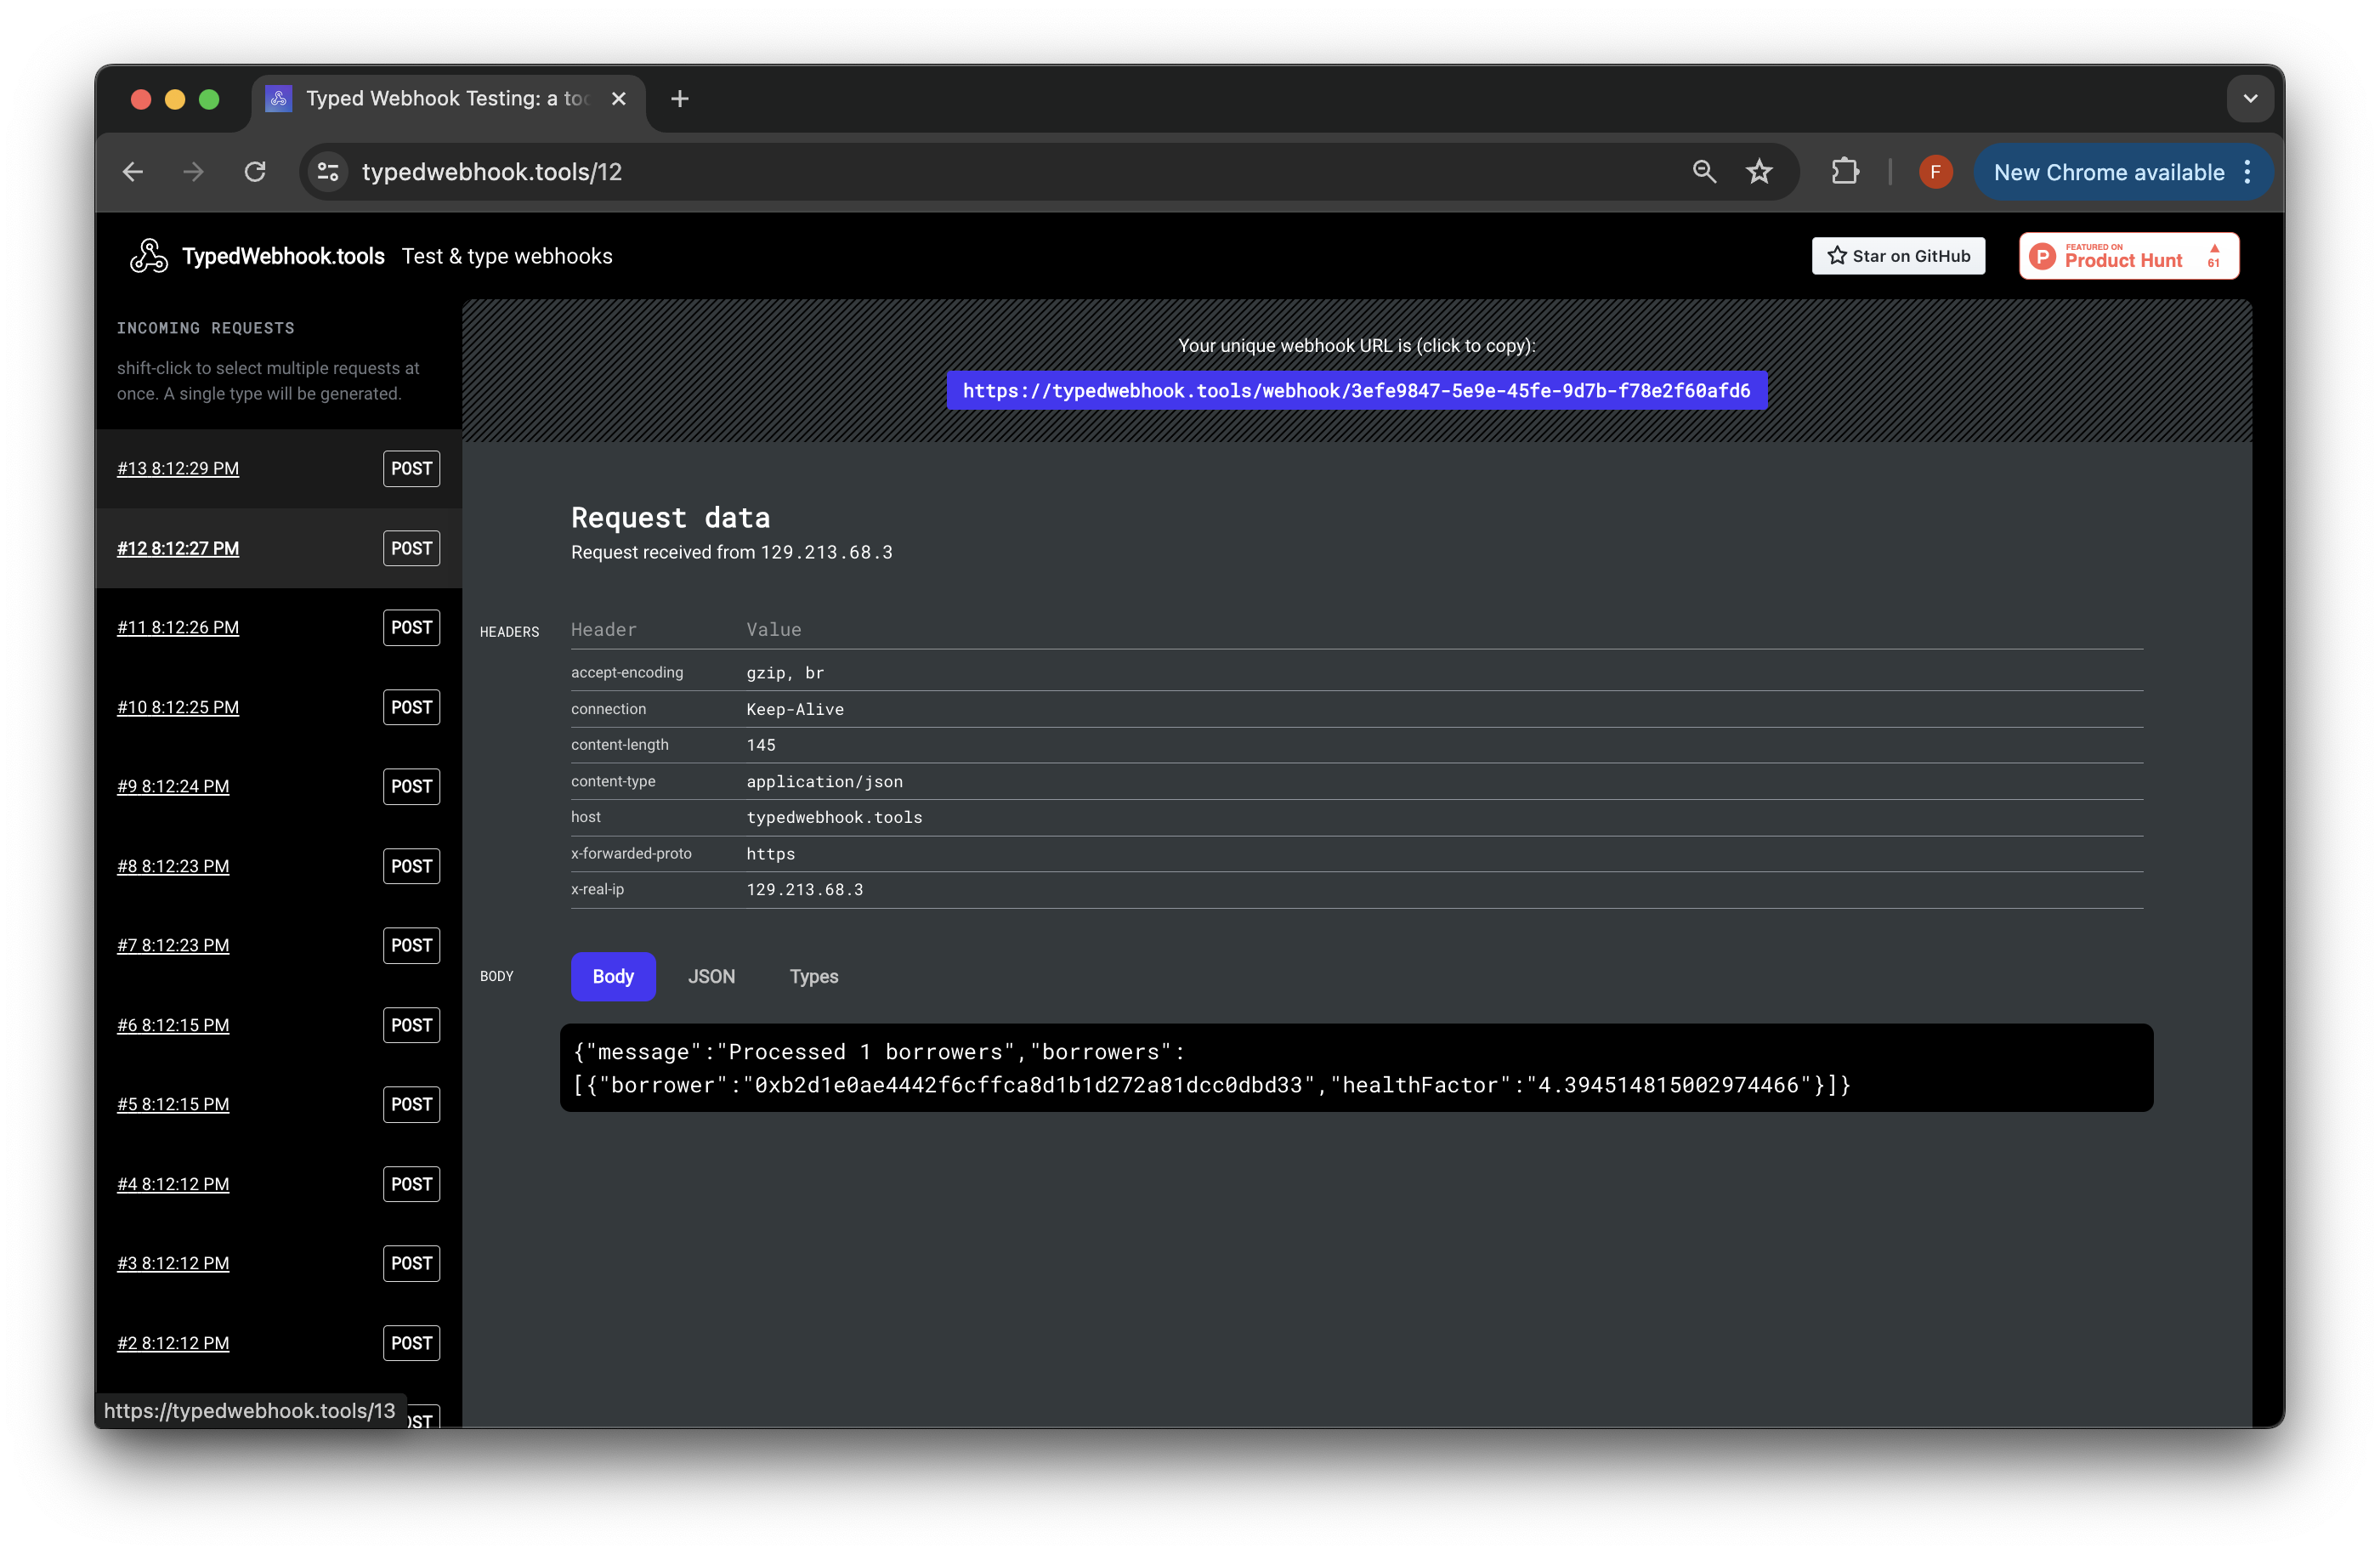Open request #4 8:12:12 PM
The height and width of the screenshot is (1554, 2380).
[x=173, y=1184]
